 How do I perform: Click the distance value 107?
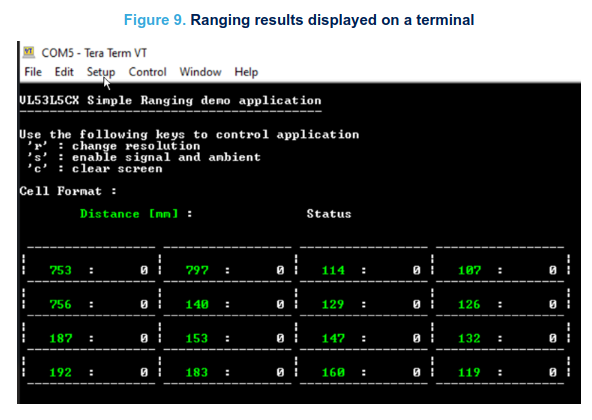469,270
